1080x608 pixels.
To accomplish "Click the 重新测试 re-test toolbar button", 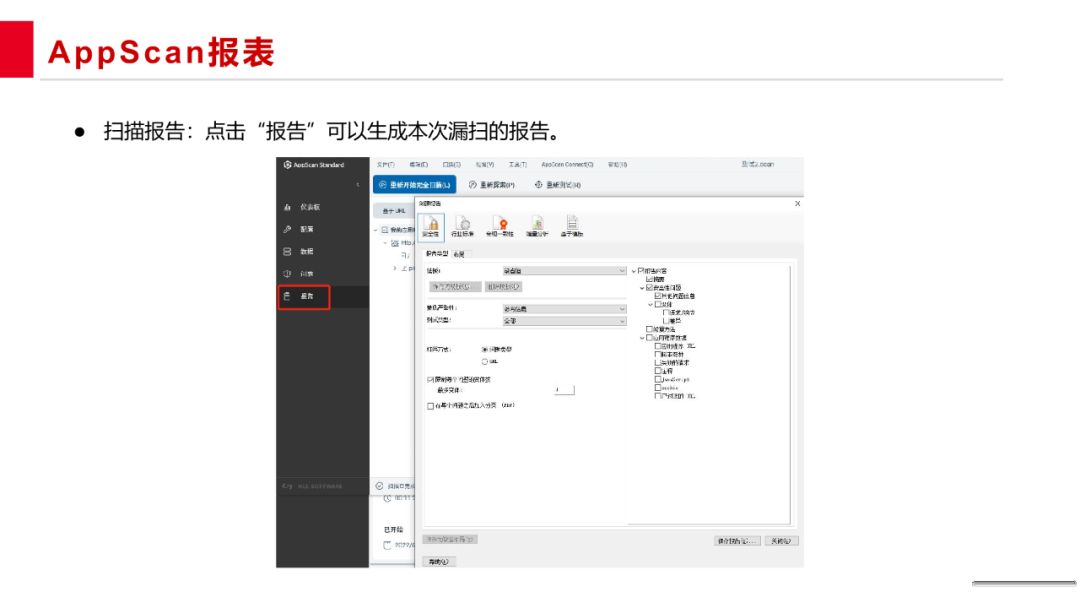I will pyautogui.click(x=558, y=185).
